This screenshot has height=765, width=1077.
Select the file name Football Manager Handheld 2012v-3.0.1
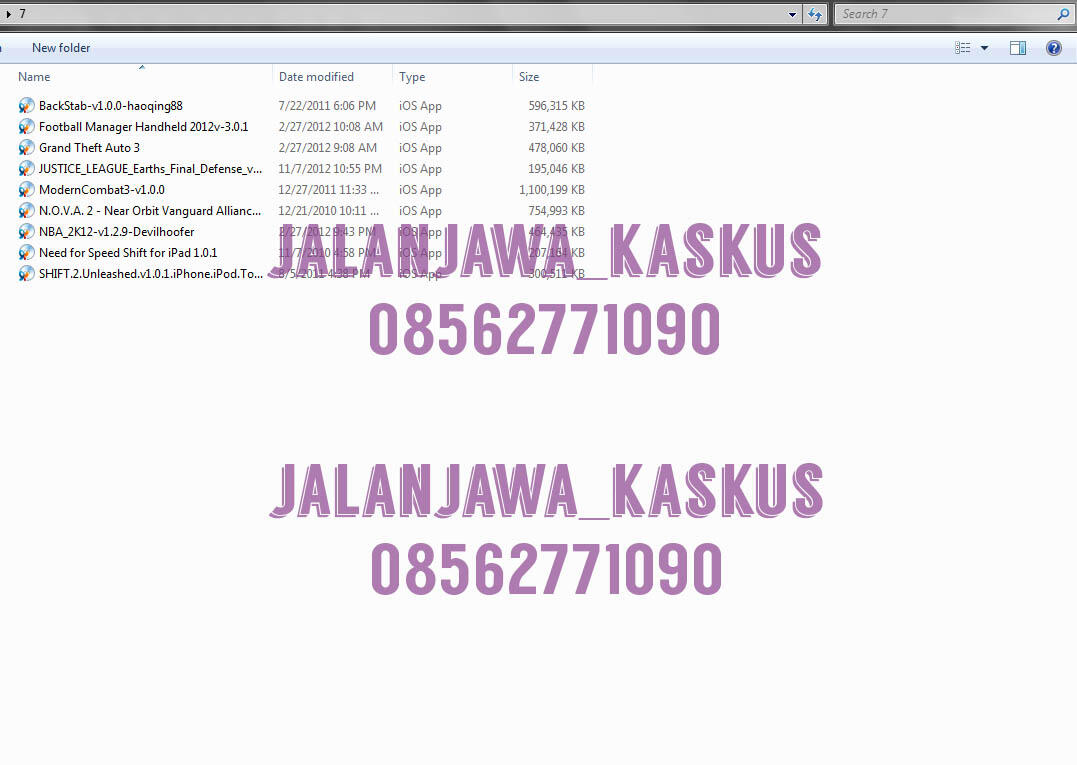coord(144,127)
